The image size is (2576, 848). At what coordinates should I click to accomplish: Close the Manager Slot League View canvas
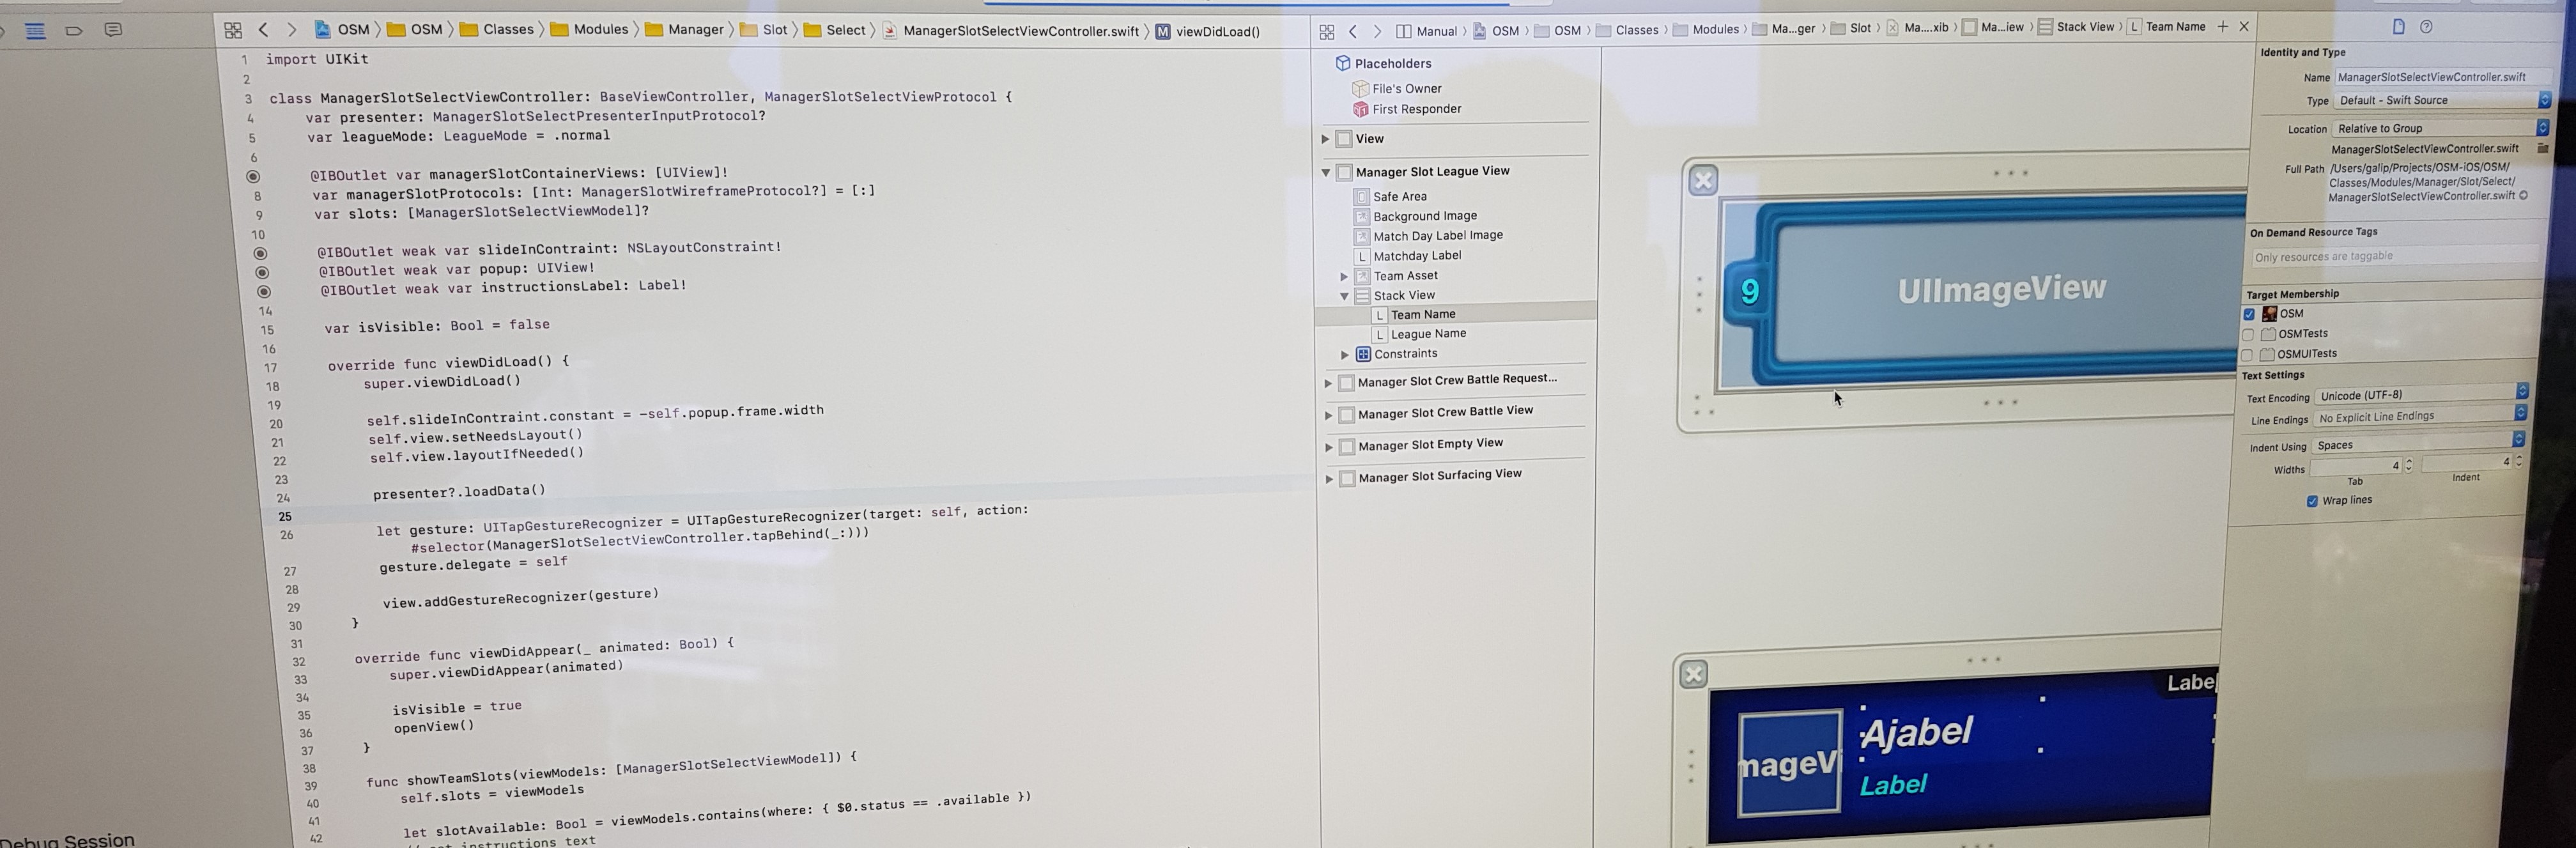tap(1703, 180)
